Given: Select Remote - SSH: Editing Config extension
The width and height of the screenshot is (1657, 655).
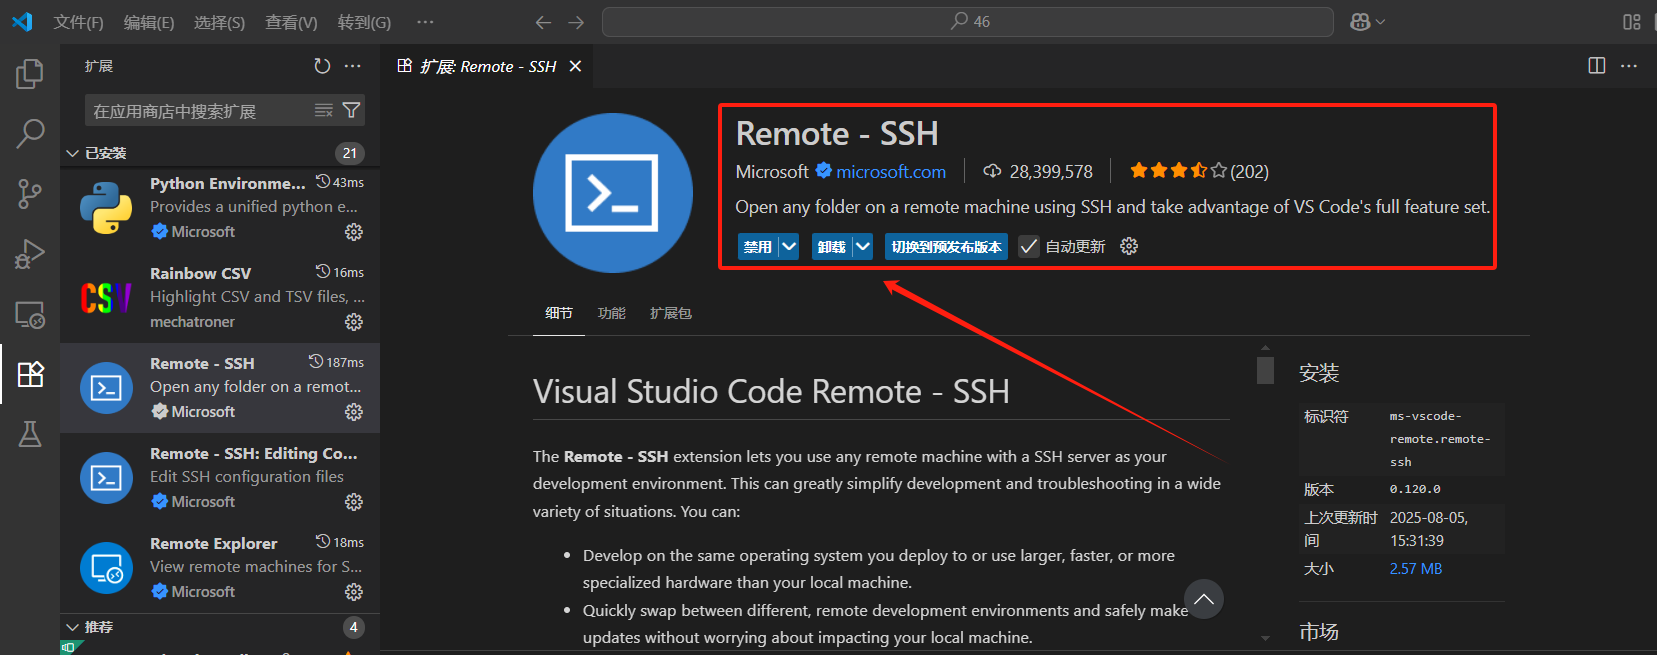Looking at the screenshot, I should (220, 477).
